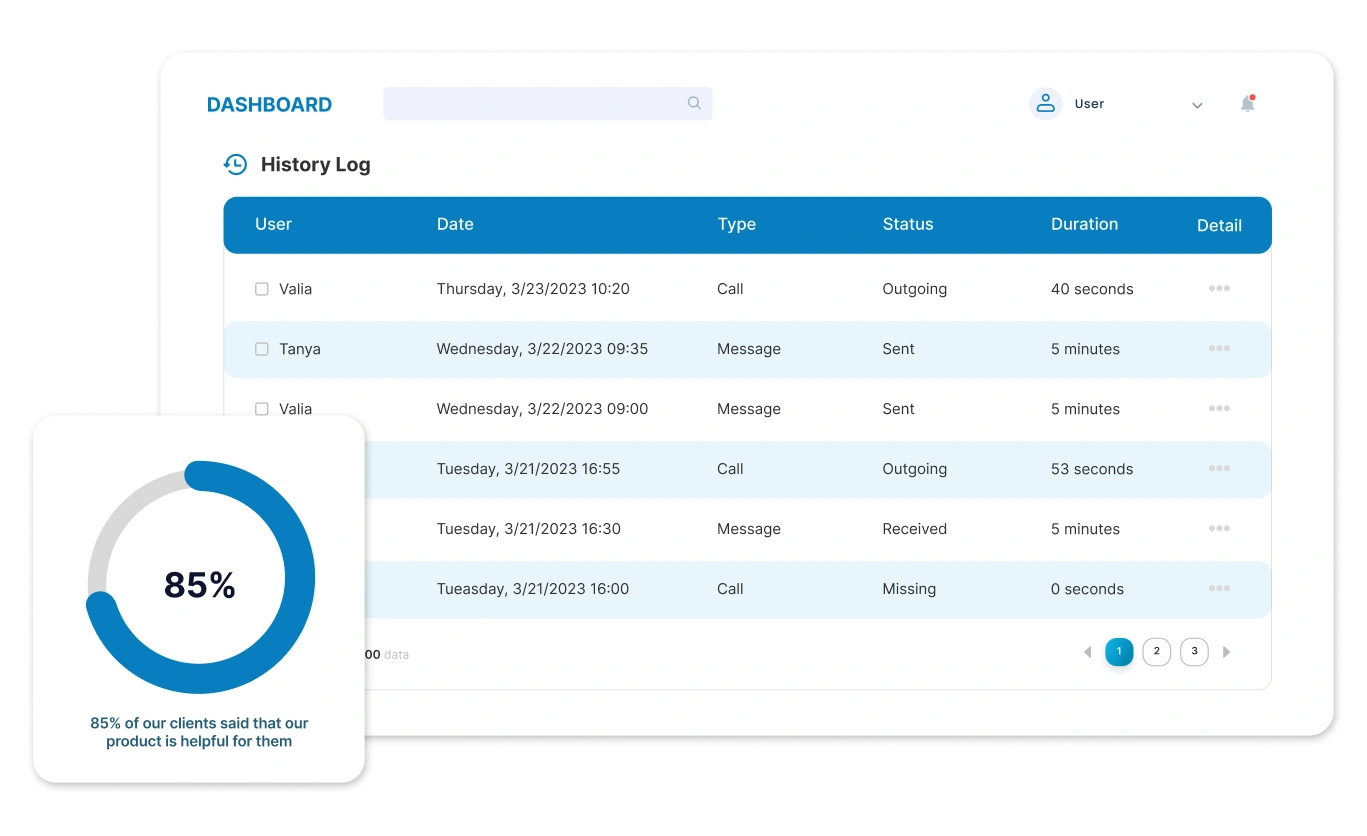Sort by the Duration column header
The height and width of the screenshot is (836, 1367).
tap(1084, 224)
